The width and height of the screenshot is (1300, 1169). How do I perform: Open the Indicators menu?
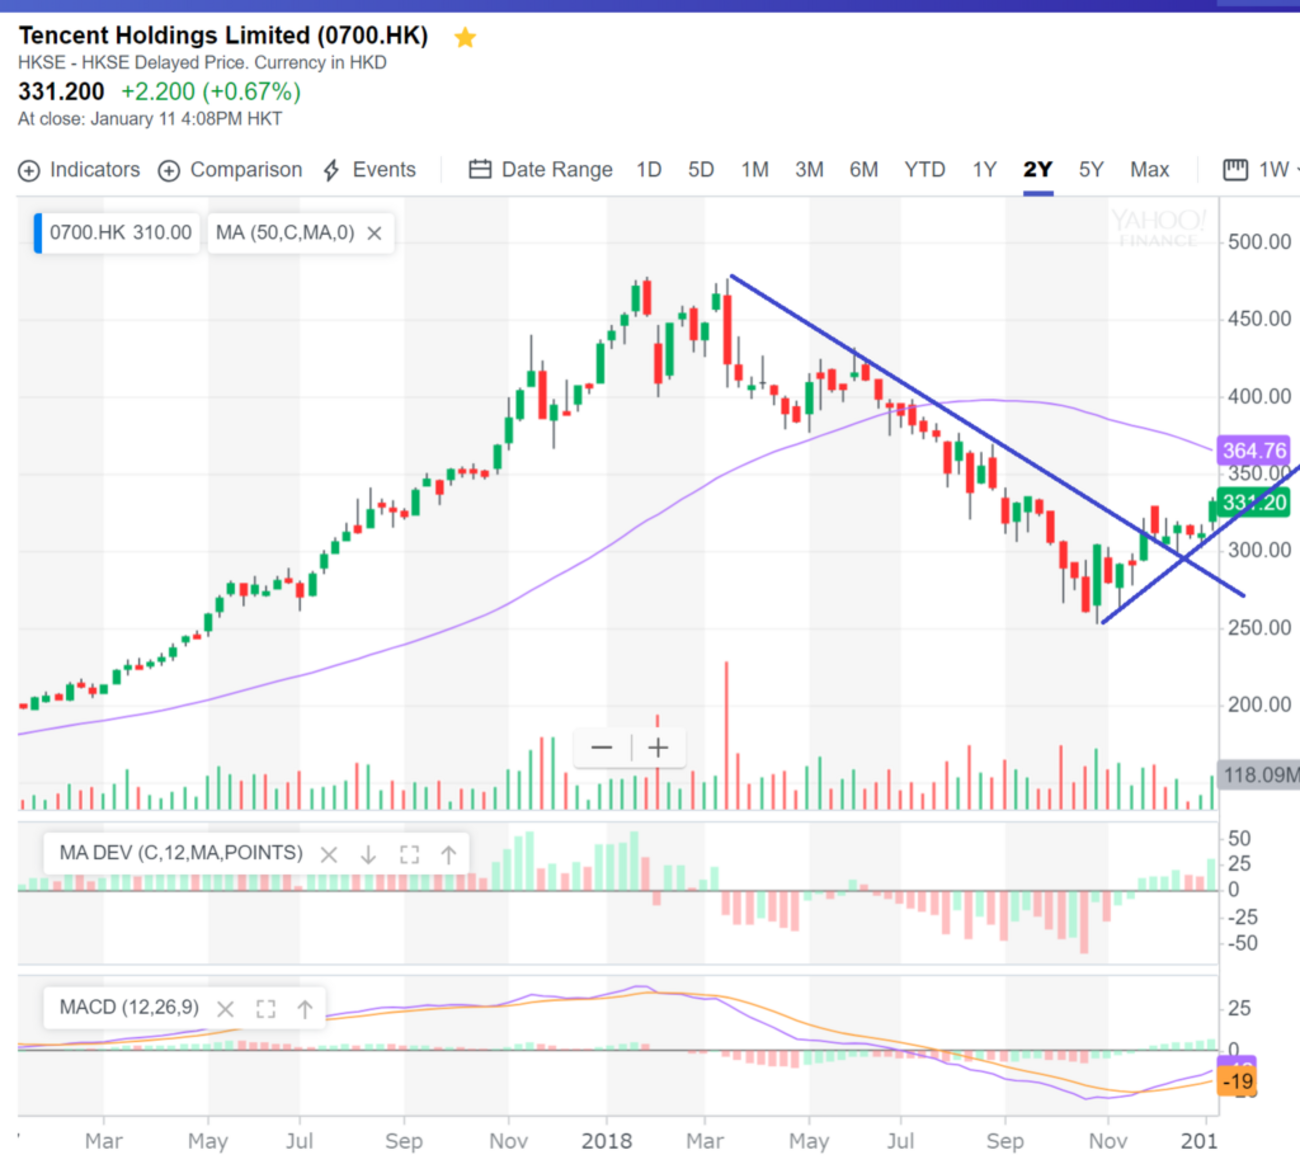click(x=80, y=170)
